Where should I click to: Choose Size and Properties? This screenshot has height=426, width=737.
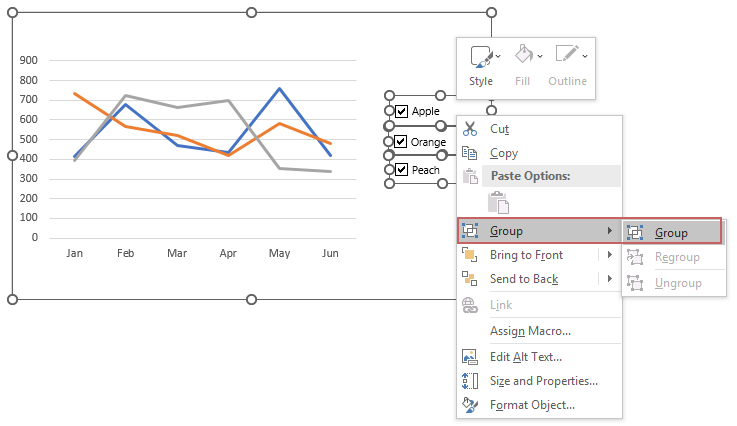pos(540,381)
